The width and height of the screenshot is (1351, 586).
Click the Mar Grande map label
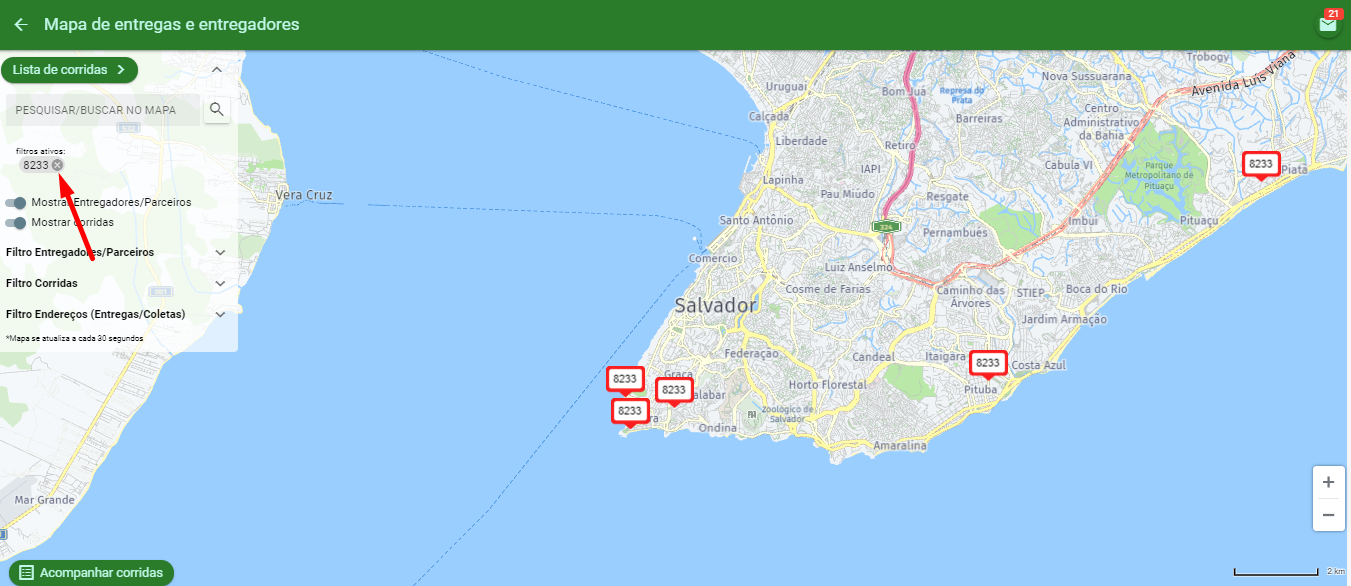coord(45,499)
